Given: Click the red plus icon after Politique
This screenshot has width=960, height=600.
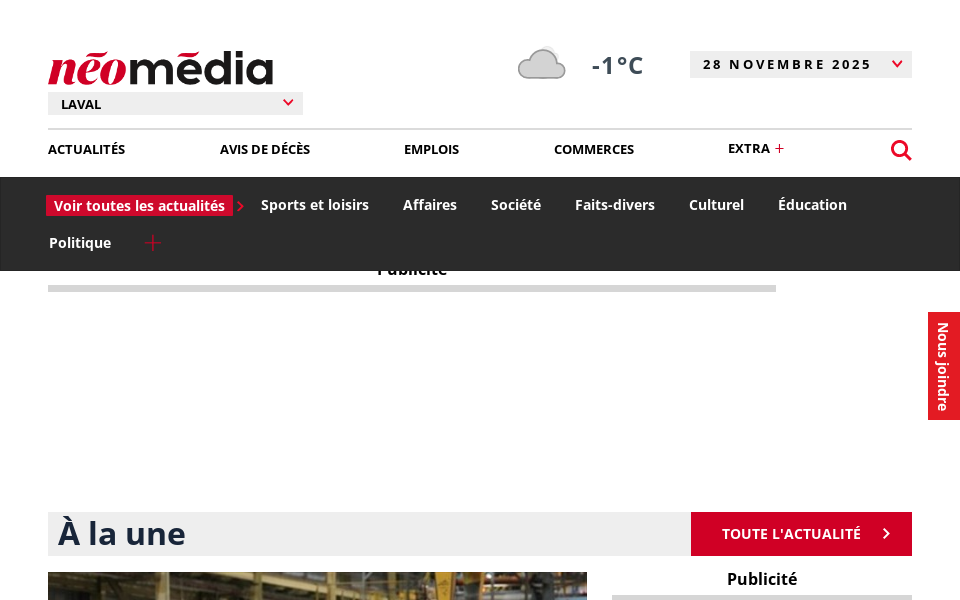Looking at the screenshot, I should tap(152, 243).
